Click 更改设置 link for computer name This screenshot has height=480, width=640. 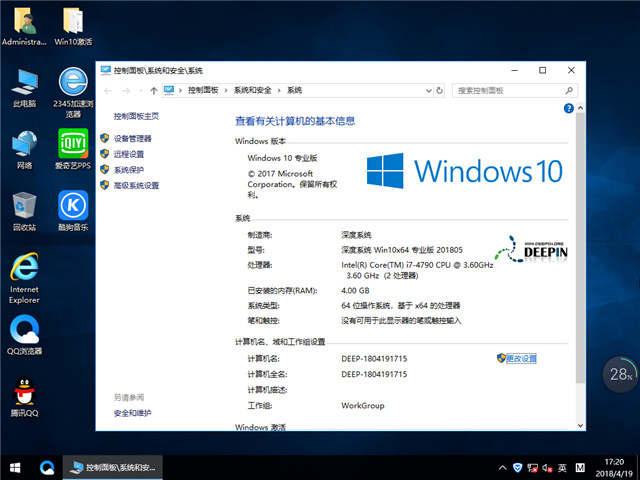[521, 358]
